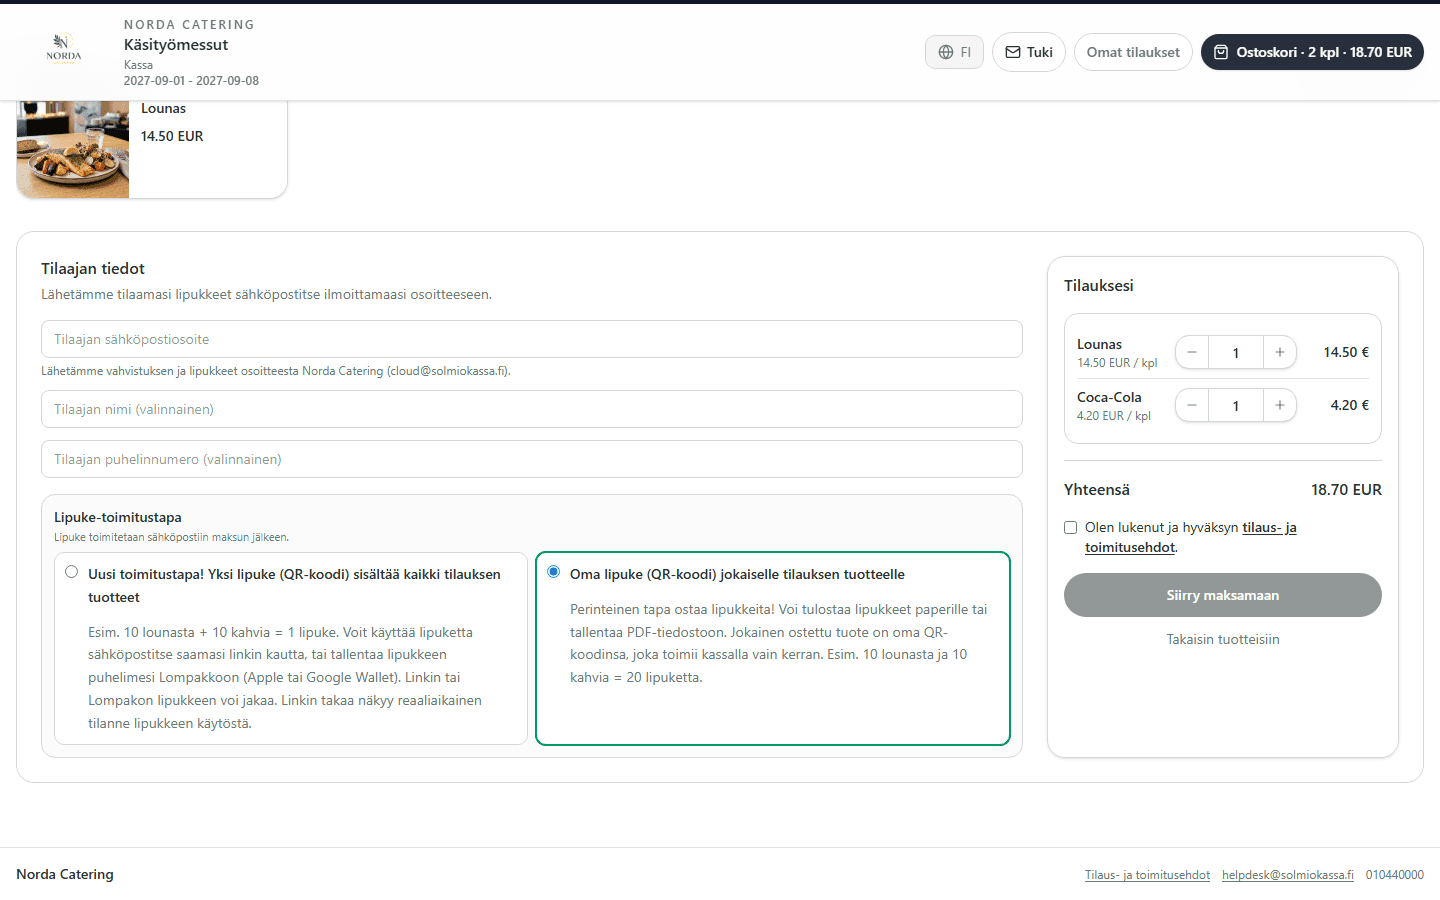This screenshot has height=900, width=1440.
Task: Click the Norda Catering footer text
Action: pyautogui.click(x=65, y=874)
